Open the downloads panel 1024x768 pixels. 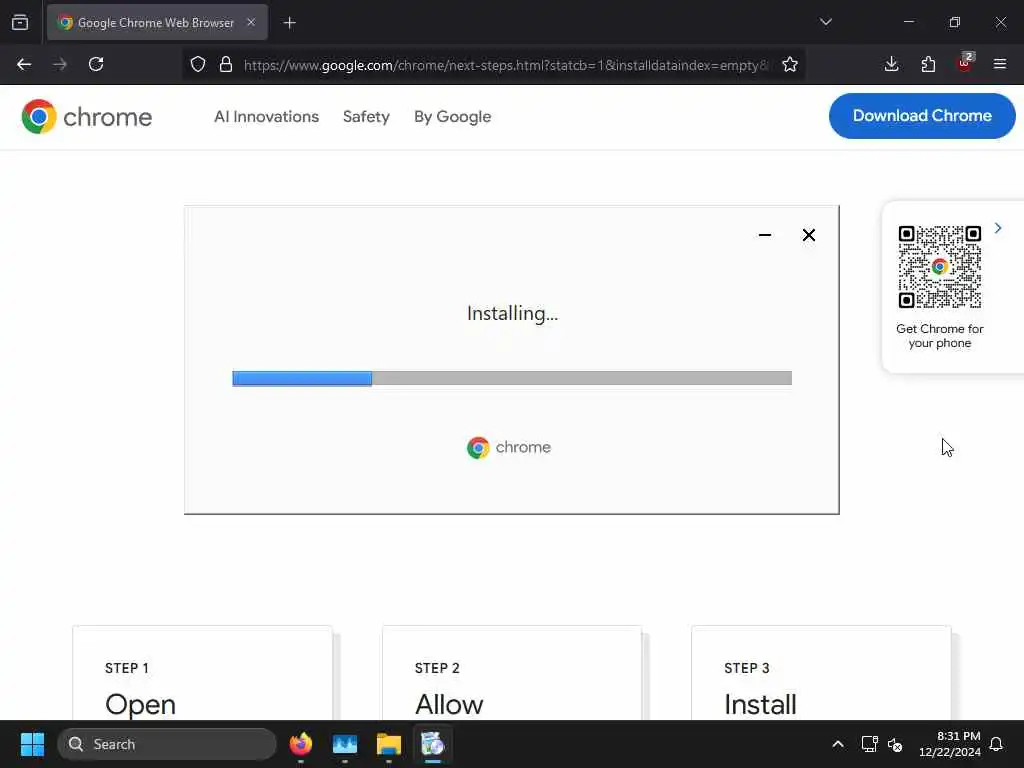pos(891,64)
